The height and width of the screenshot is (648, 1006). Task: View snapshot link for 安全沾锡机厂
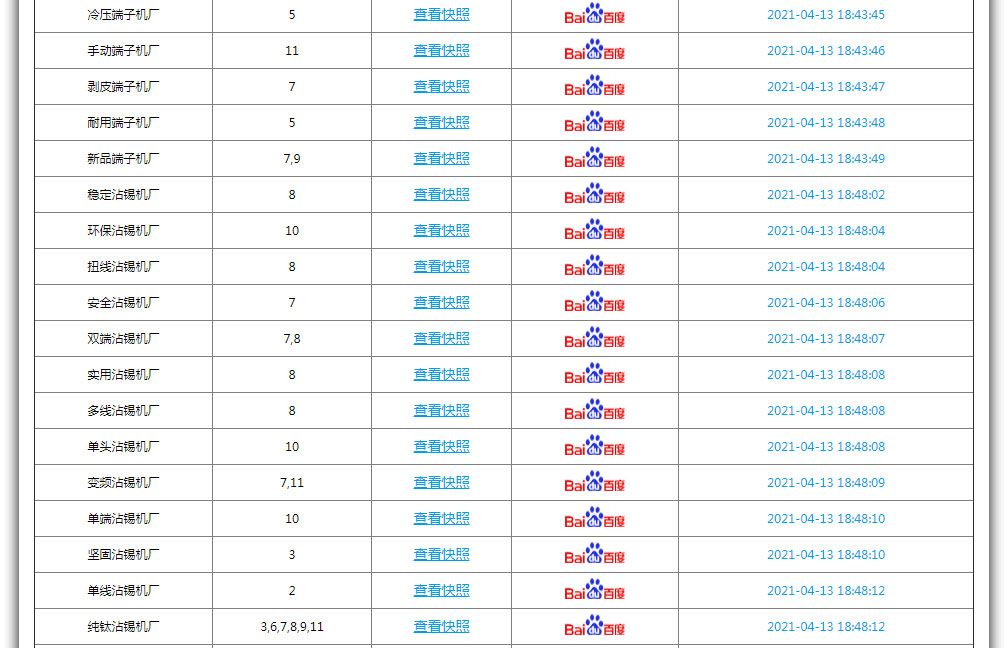click(441, 302)
